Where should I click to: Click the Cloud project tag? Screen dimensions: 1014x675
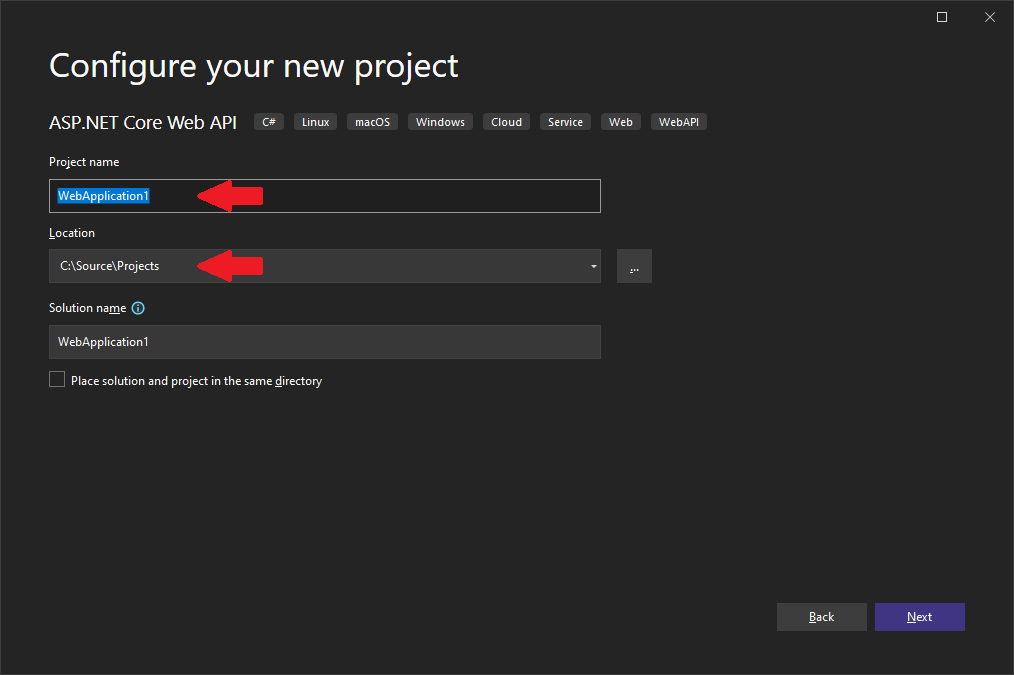pos(506,121)
